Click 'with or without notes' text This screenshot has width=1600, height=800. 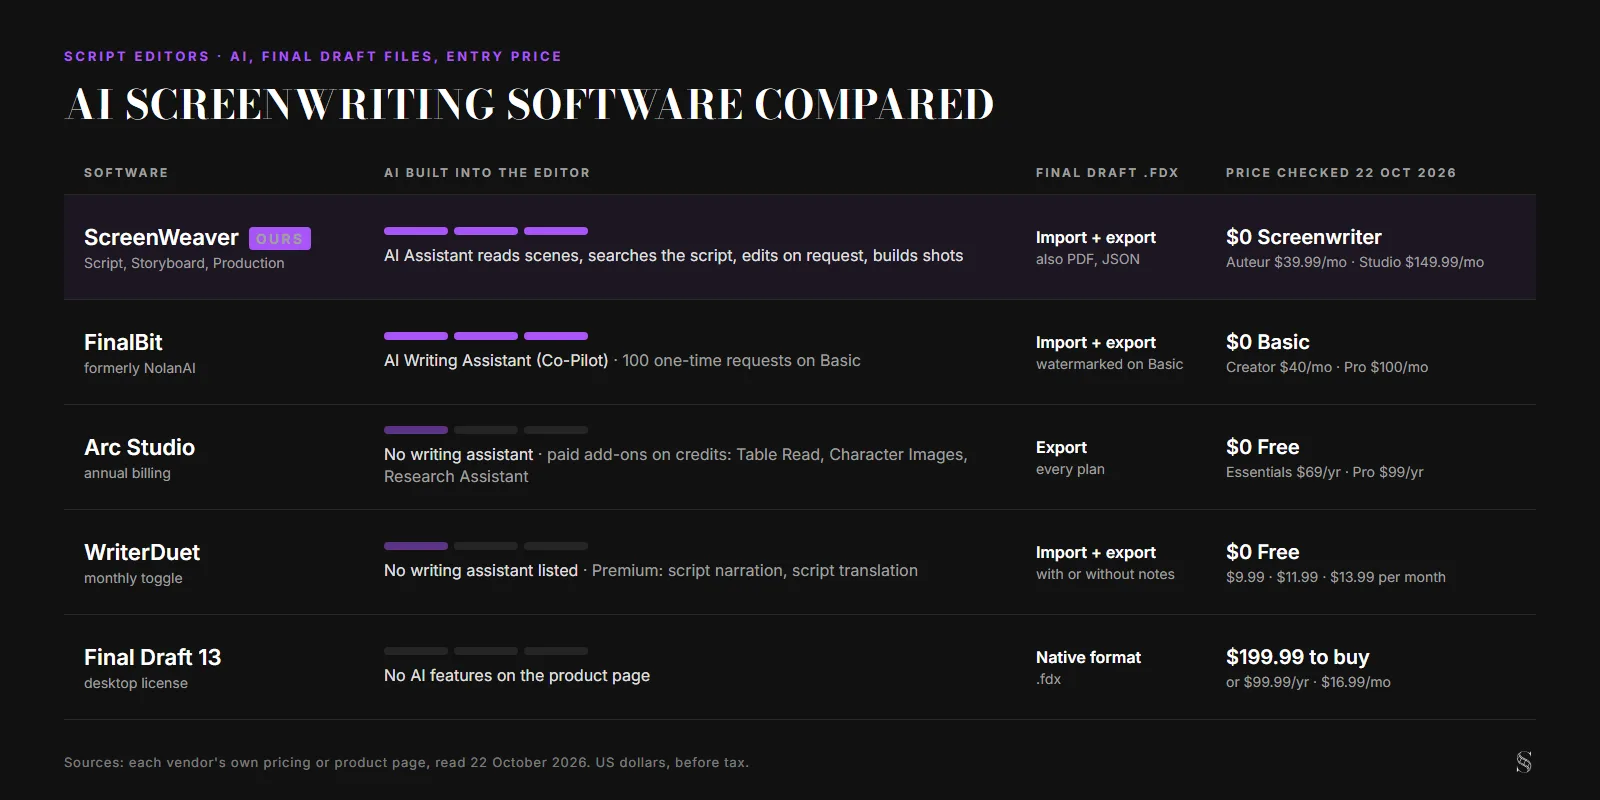click(1105, 574)
